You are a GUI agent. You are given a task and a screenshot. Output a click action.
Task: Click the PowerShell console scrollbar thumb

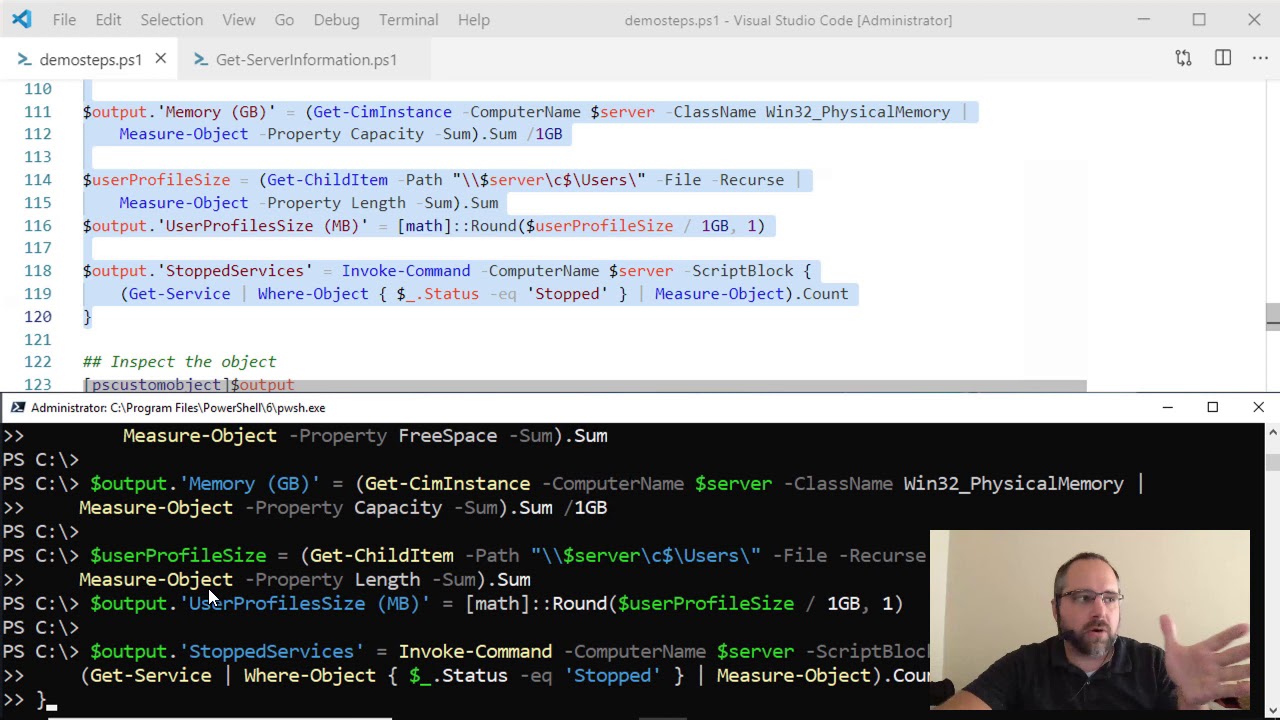(1272, 462)
